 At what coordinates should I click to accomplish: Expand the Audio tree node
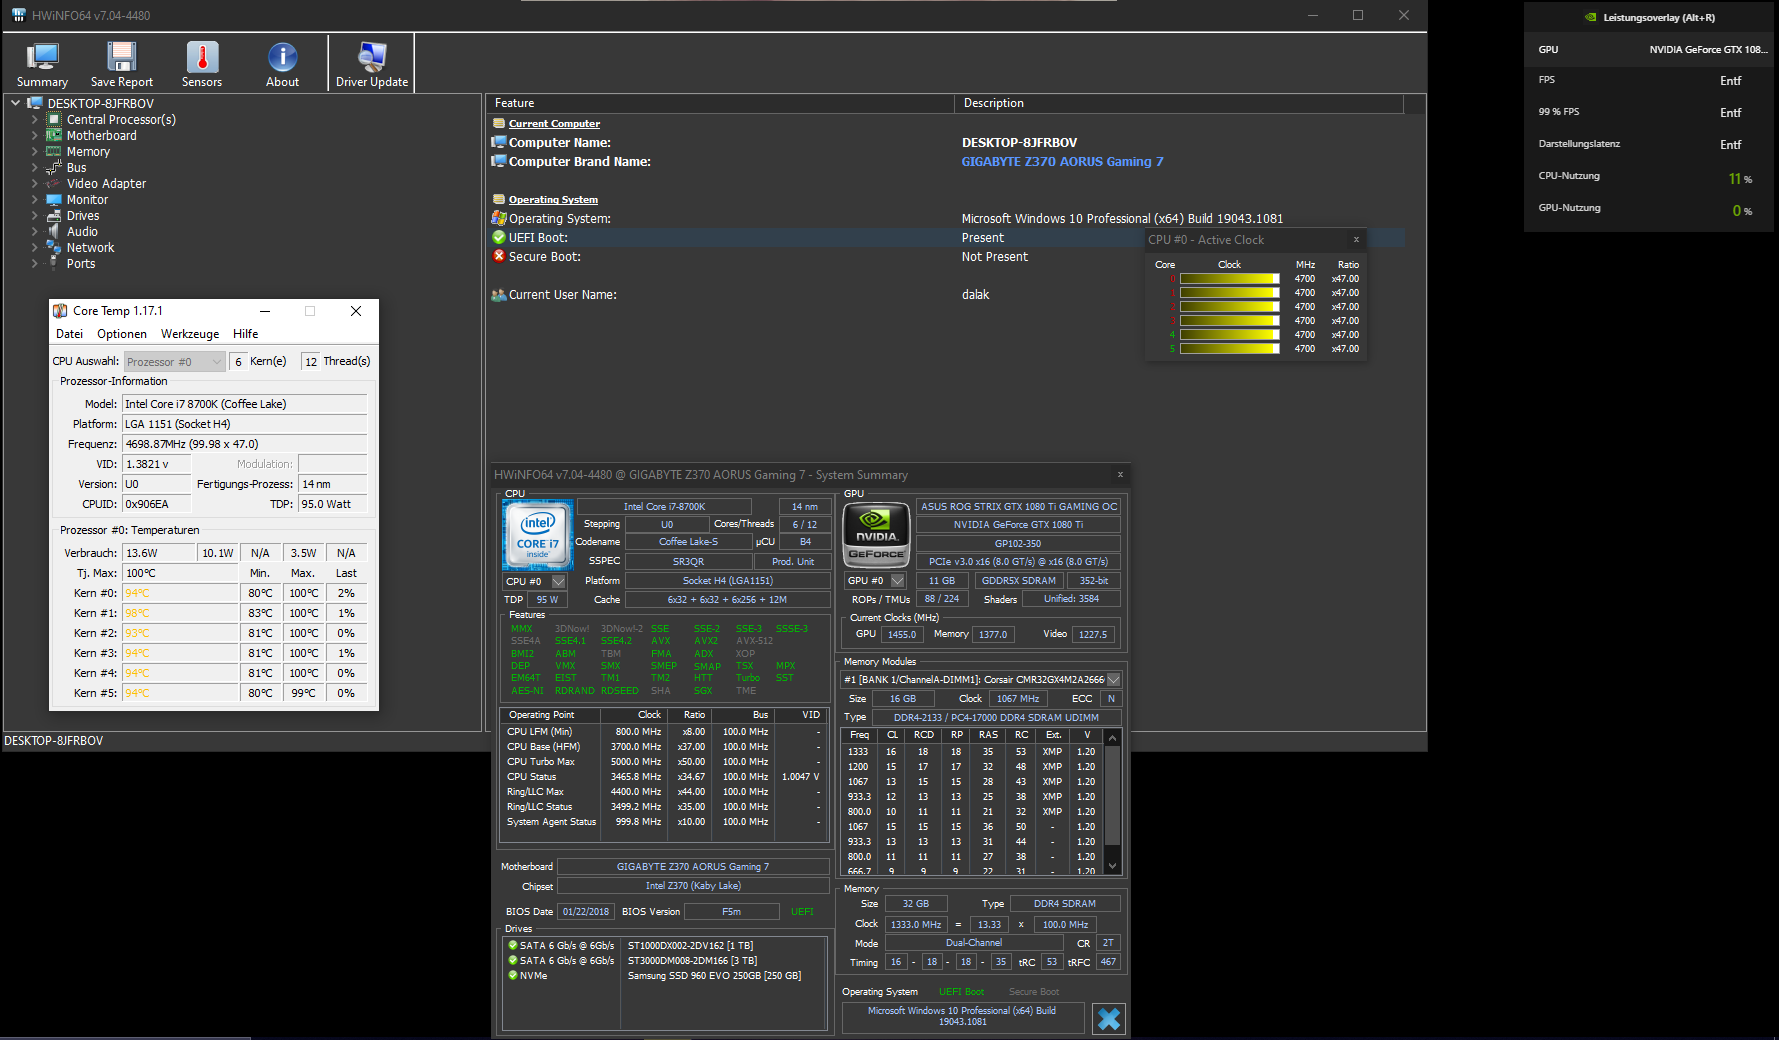(x=35, y=232)
